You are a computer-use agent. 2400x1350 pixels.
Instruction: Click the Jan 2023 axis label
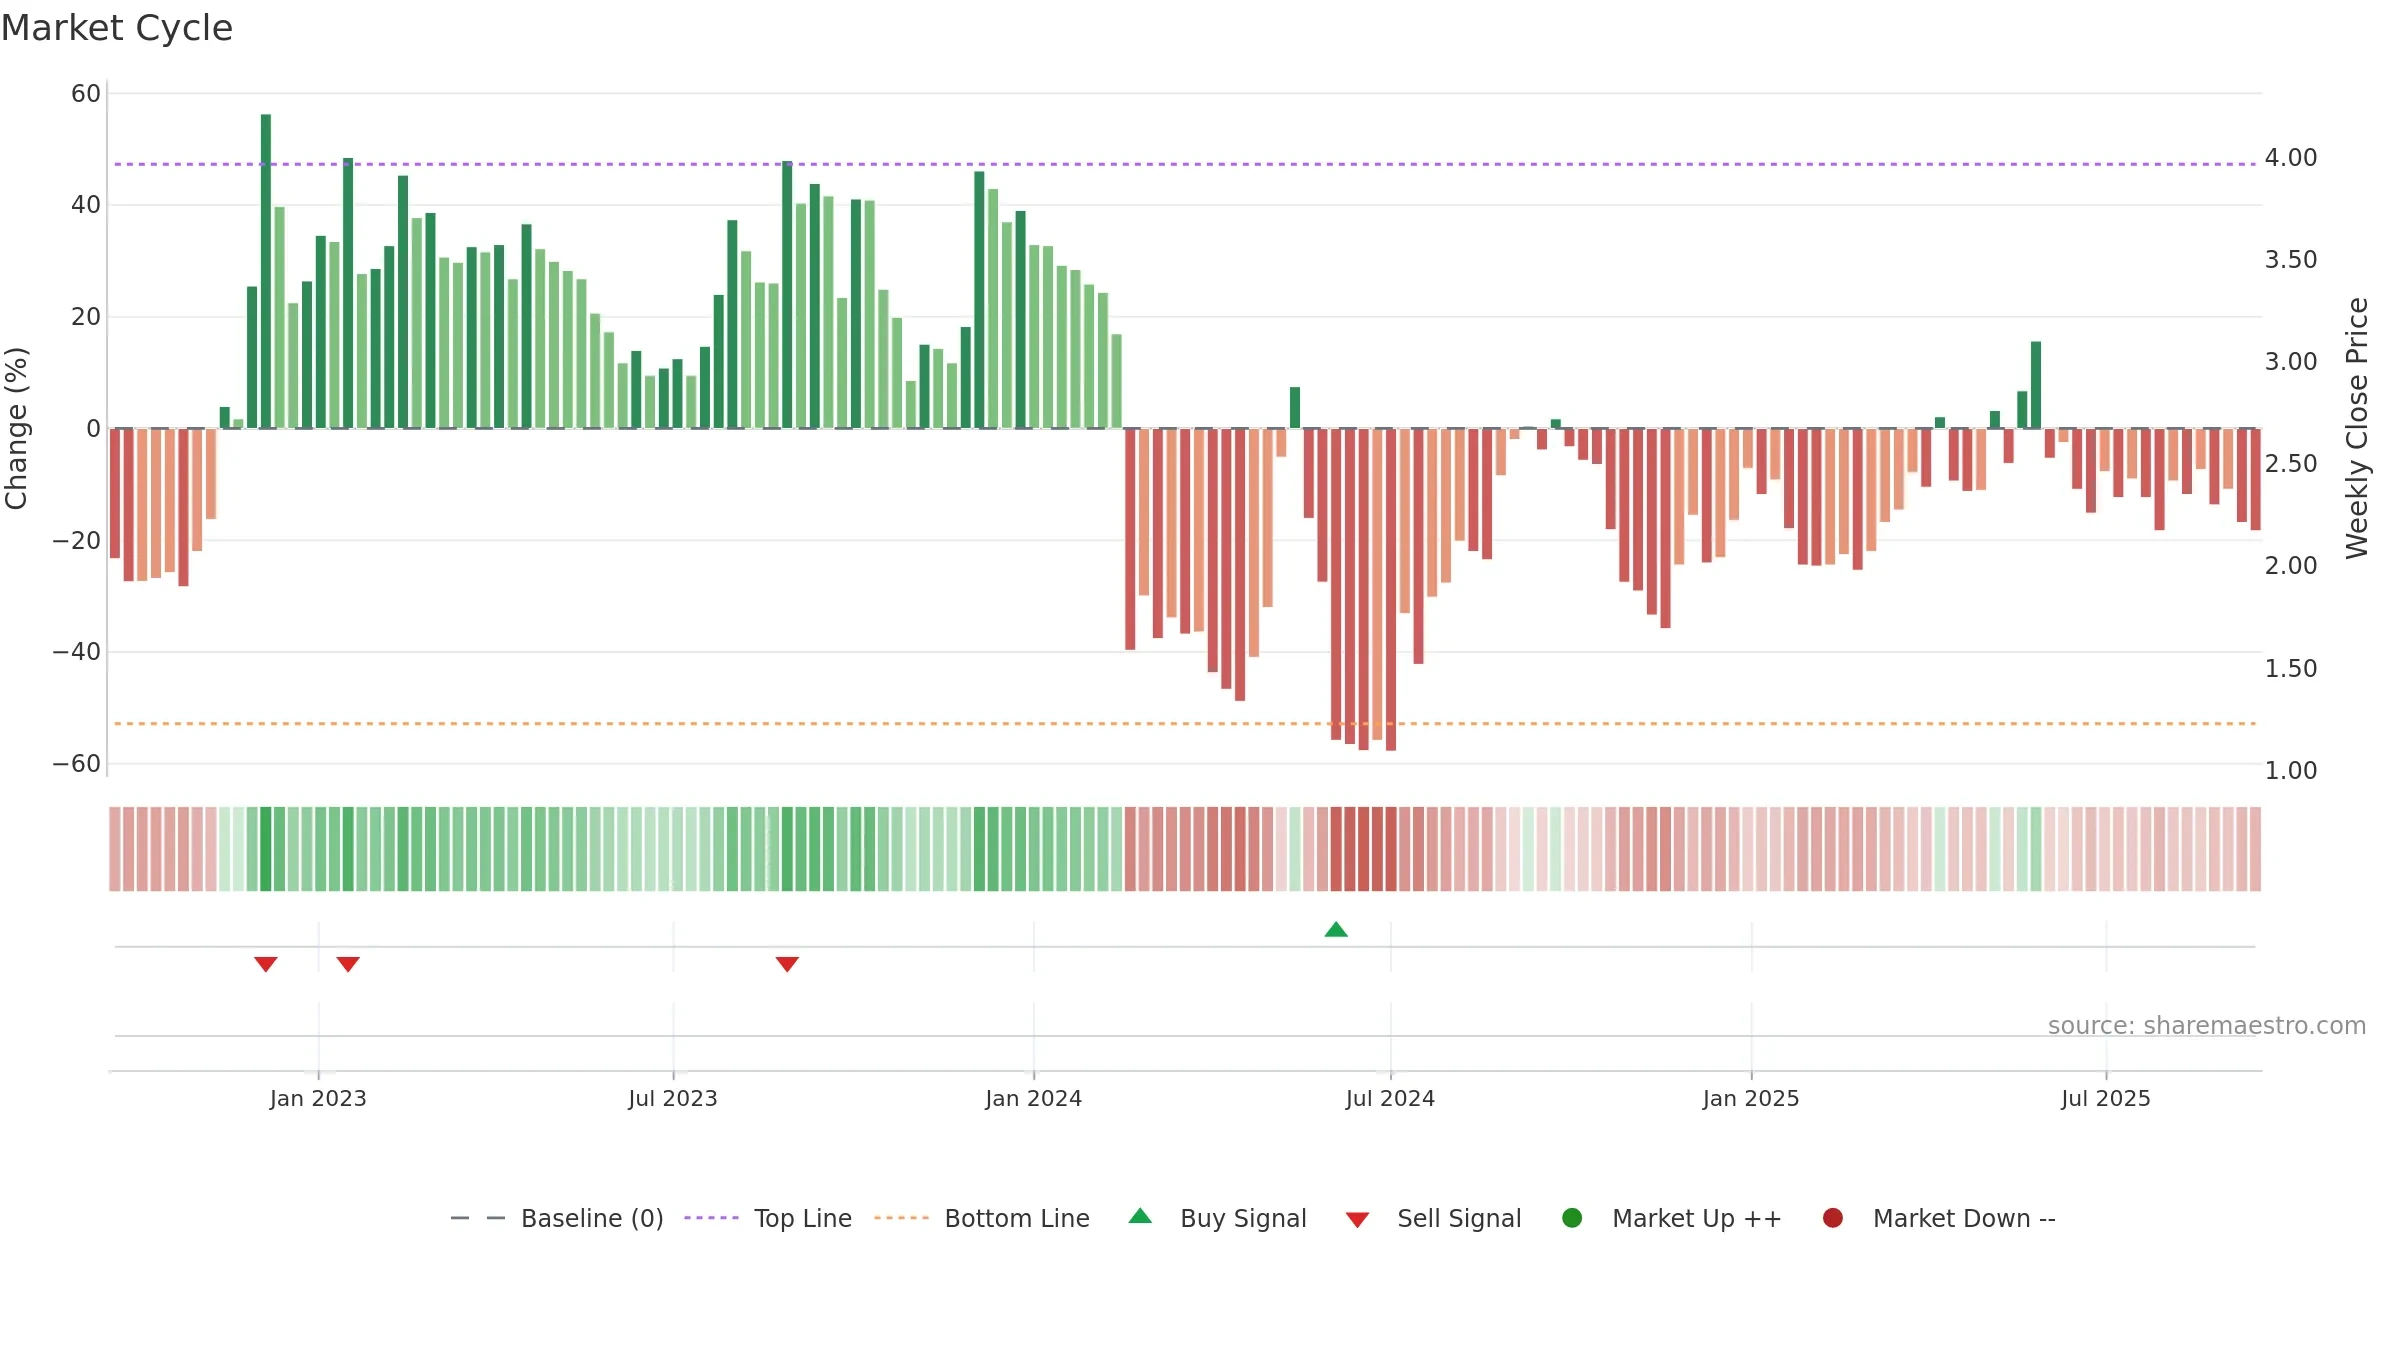point(318,1099)
